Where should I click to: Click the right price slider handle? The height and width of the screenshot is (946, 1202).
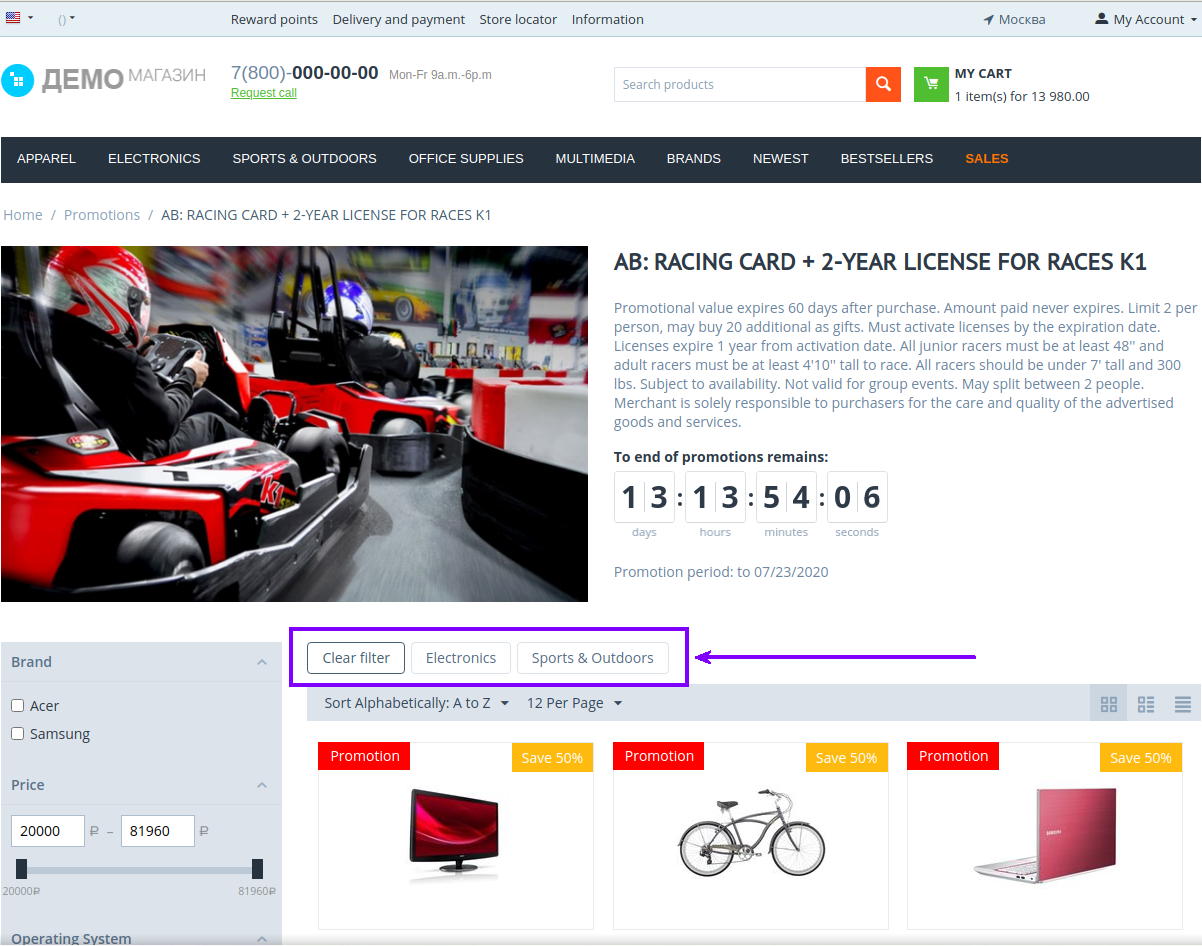click(x=257, y=869)
